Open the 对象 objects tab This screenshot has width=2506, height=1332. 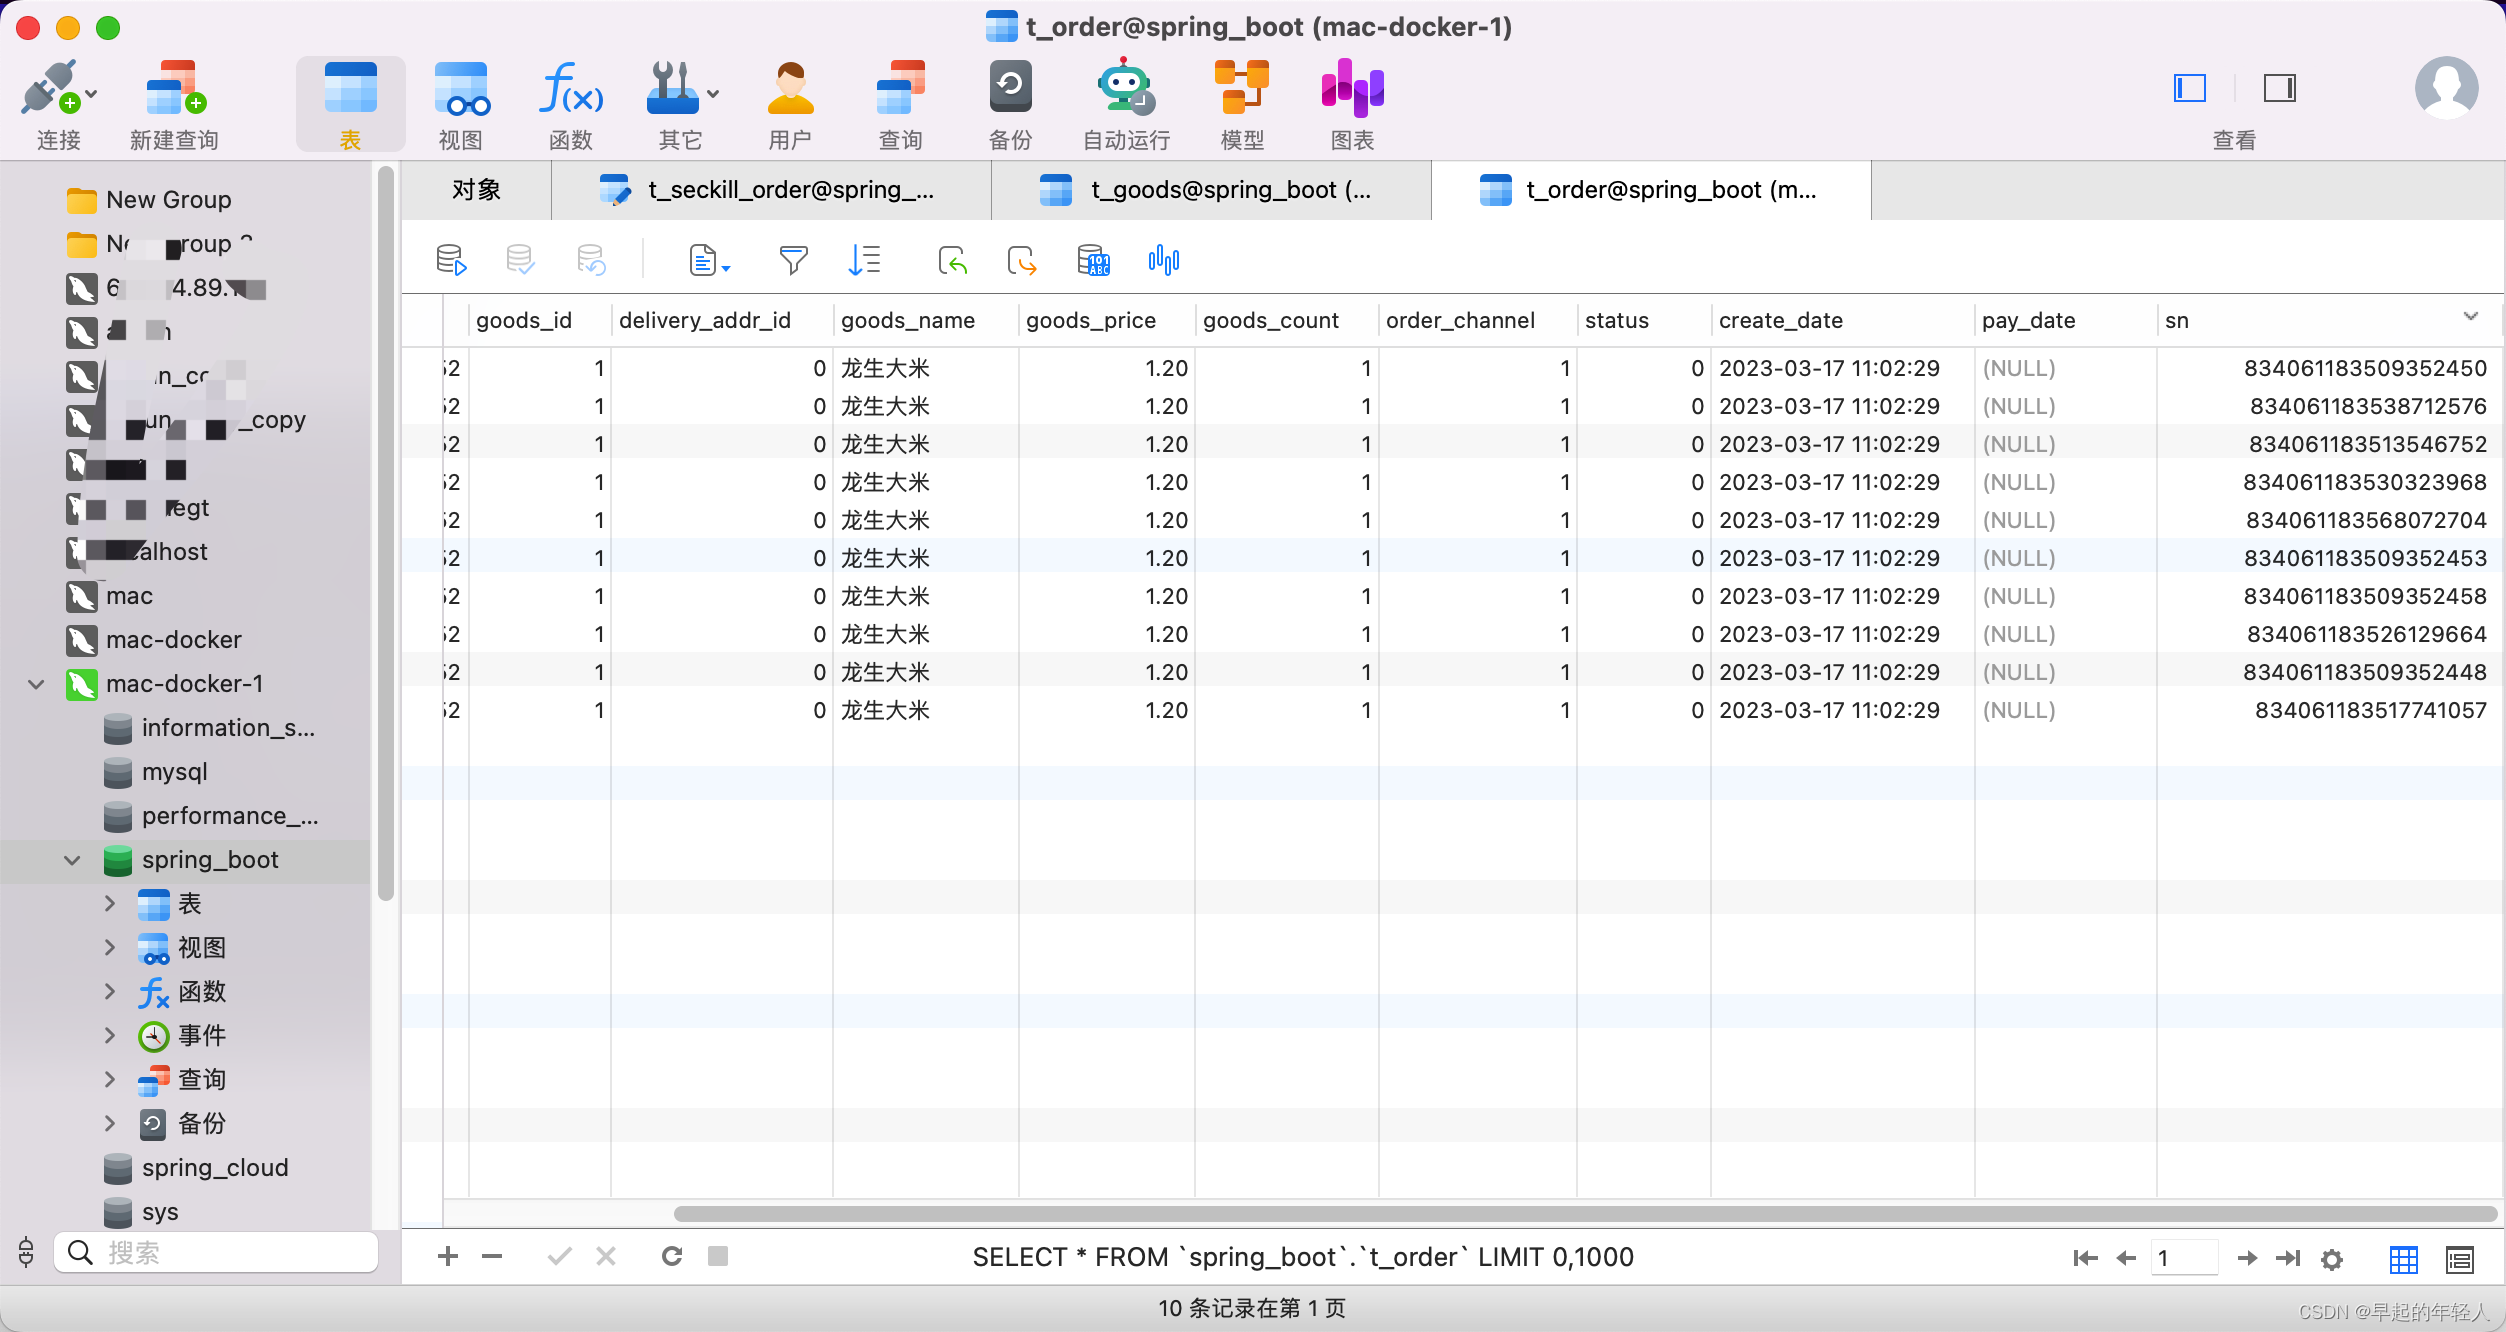(476, 190)
